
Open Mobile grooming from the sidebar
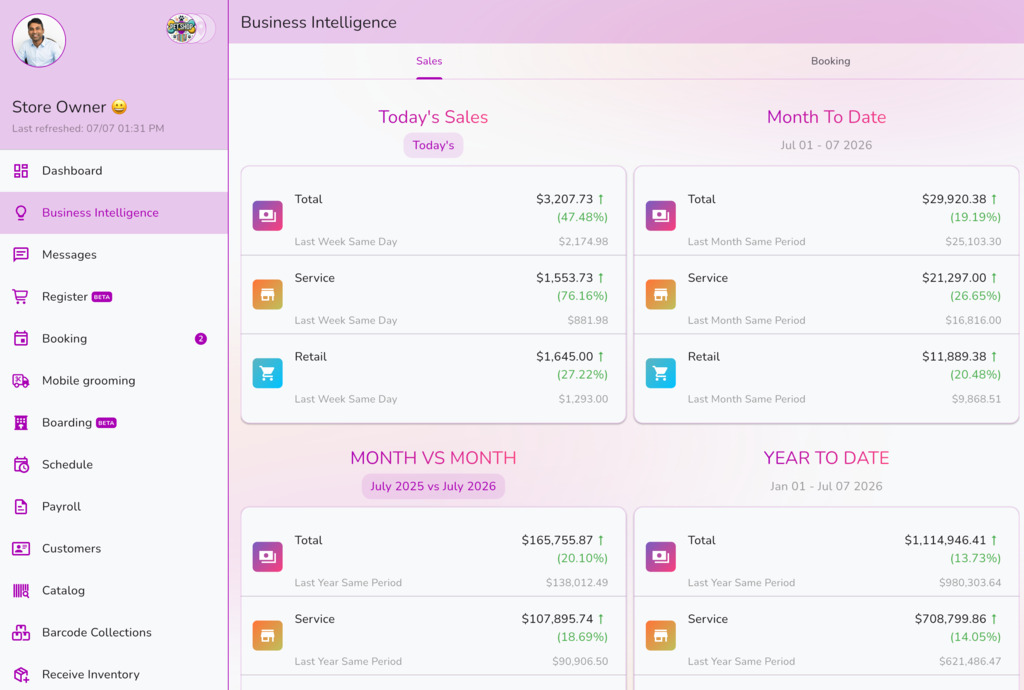[x=114, y=381]
